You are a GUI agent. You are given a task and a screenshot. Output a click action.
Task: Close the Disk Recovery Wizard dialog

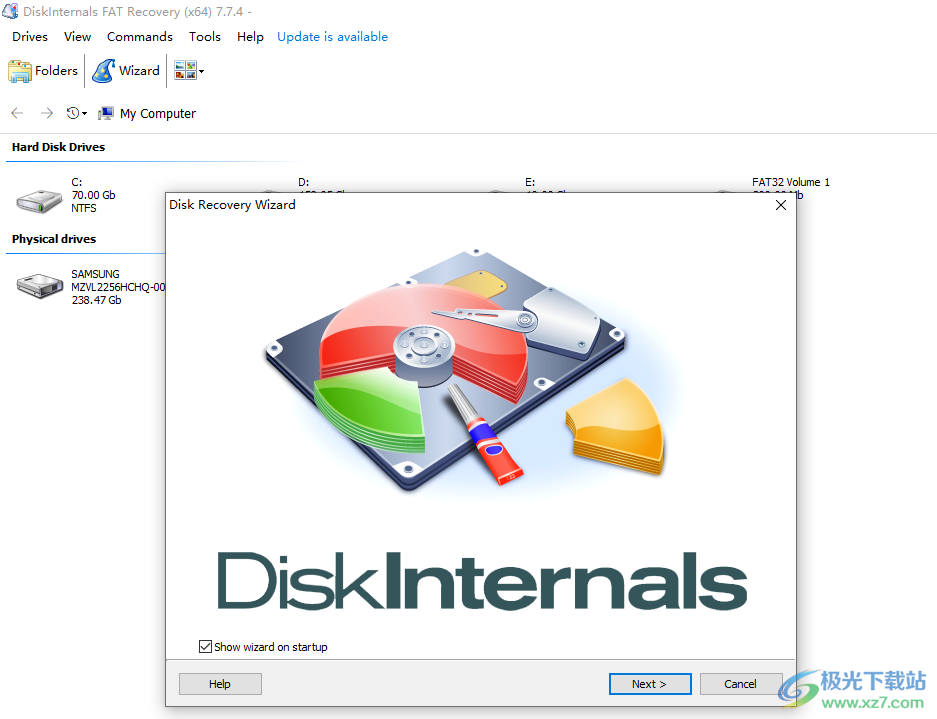tap(780, 205)
